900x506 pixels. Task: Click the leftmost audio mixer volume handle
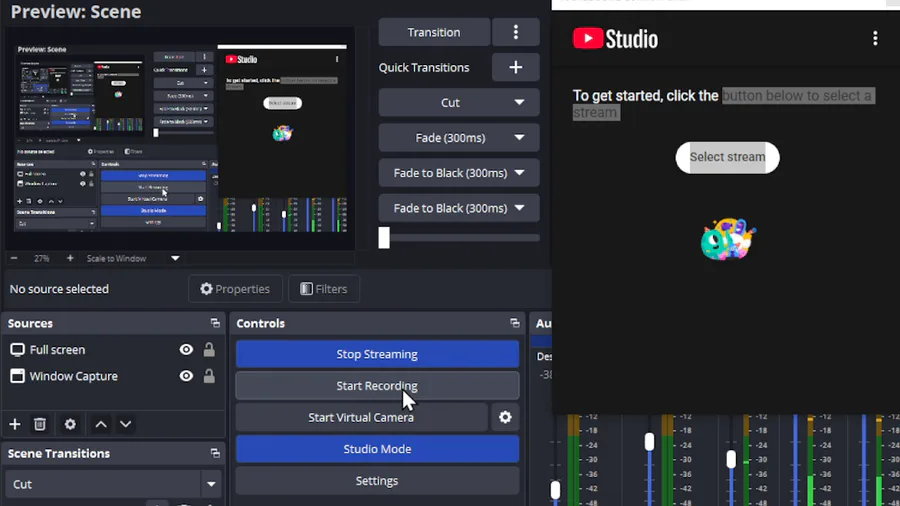(555, 490)
